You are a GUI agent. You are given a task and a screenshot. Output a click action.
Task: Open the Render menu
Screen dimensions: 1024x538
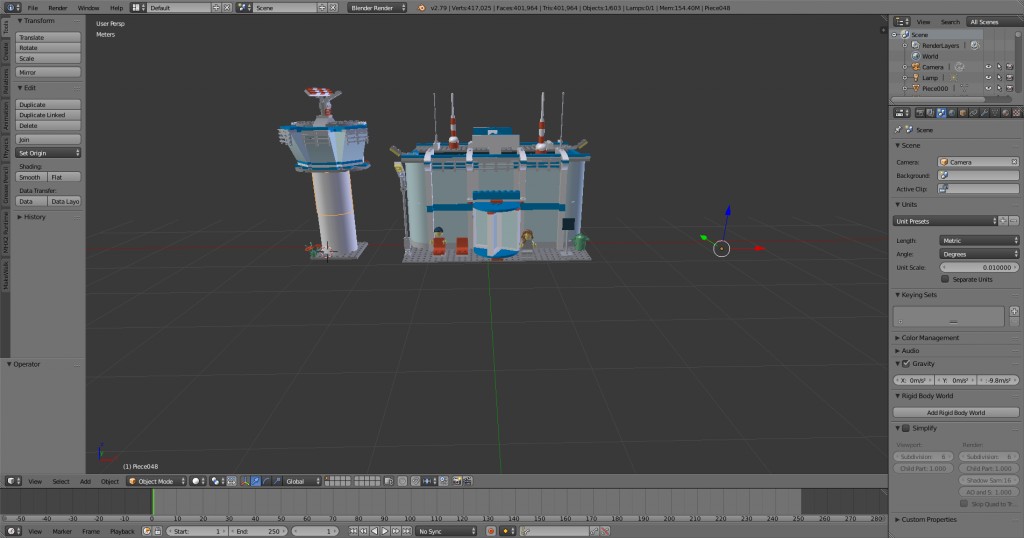57,8
